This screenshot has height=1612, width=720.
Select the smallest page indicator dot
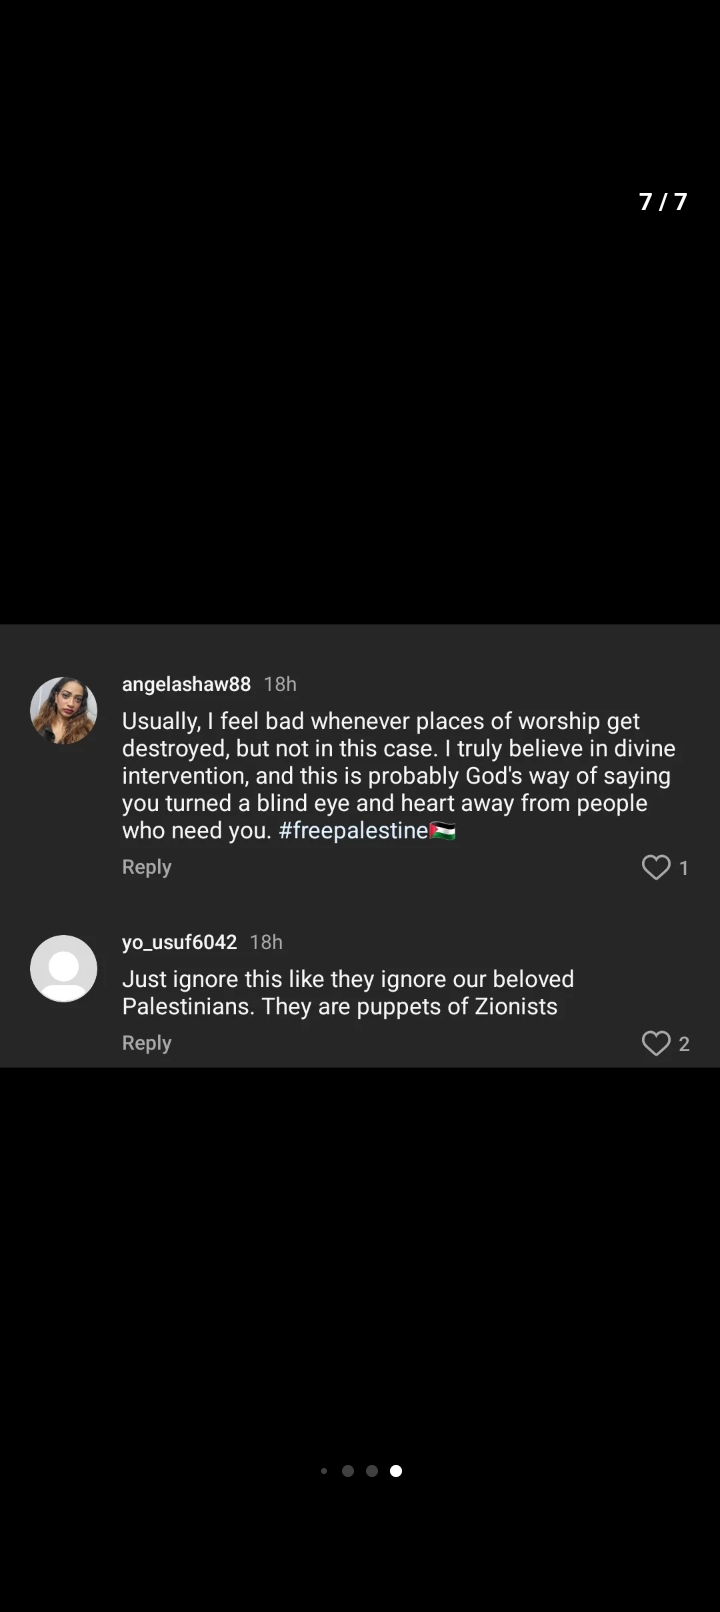[x=324, y=1471]
